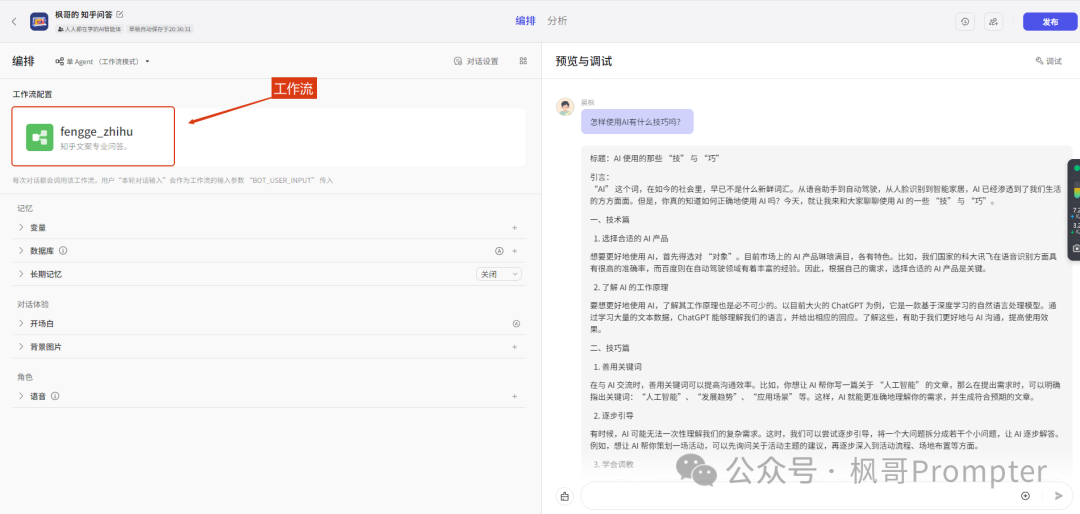Click the auto-generate icon in 开场白 row
The height and width of the screenshot is (514, 1080).
tap(516, 324)
